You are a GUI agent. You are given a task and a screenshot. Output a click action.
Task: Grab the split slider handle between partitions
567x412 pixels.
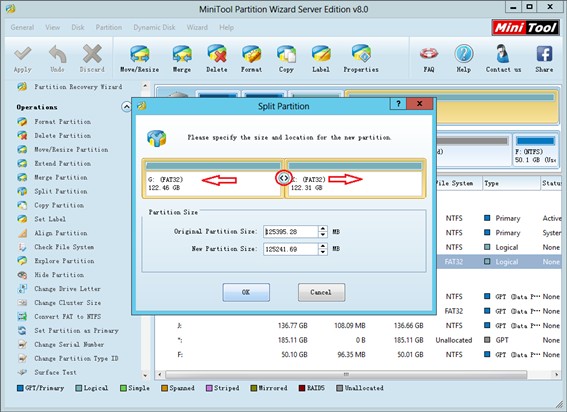tap(284, 178)
